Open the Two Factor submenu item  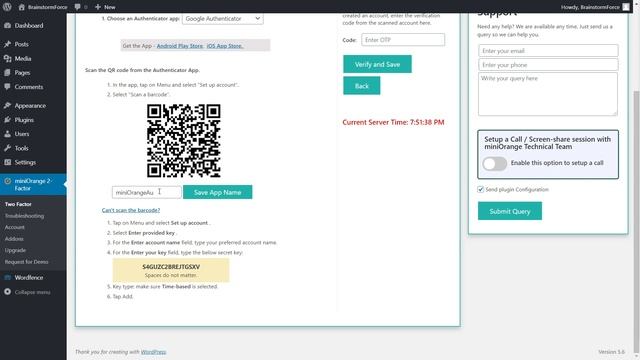pos(18,204)
